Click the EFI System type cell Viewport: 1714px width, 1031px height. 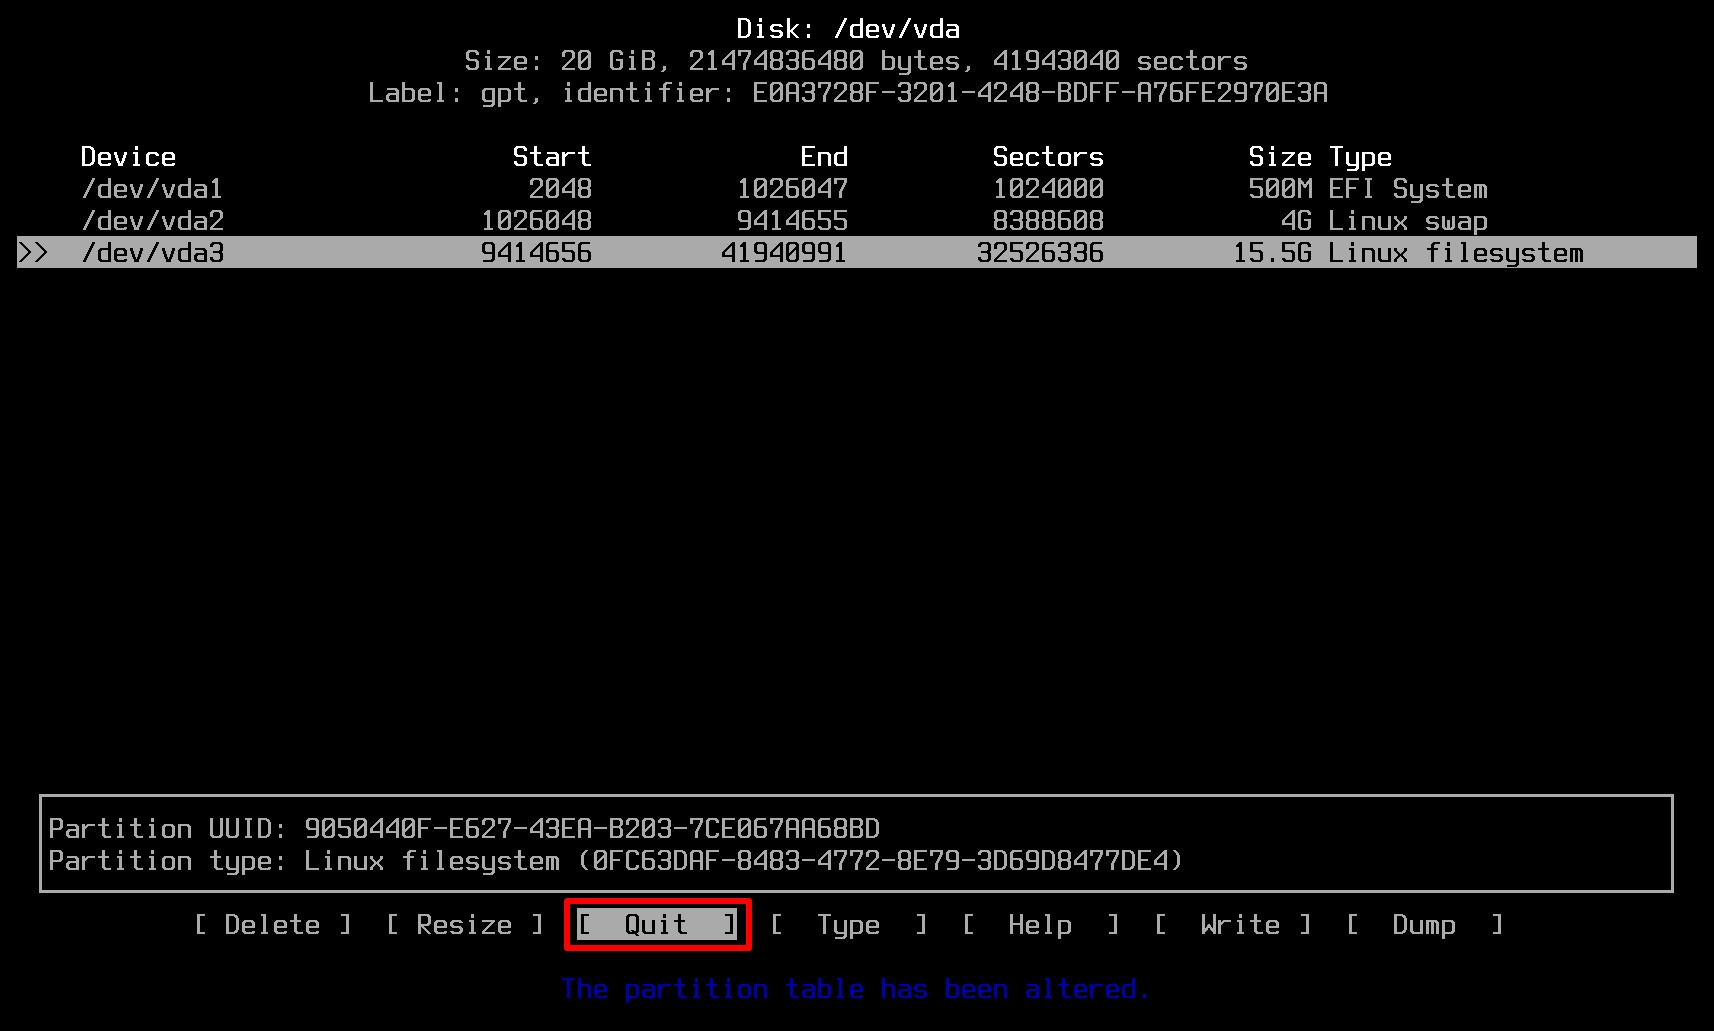(x=1408, y=189)
